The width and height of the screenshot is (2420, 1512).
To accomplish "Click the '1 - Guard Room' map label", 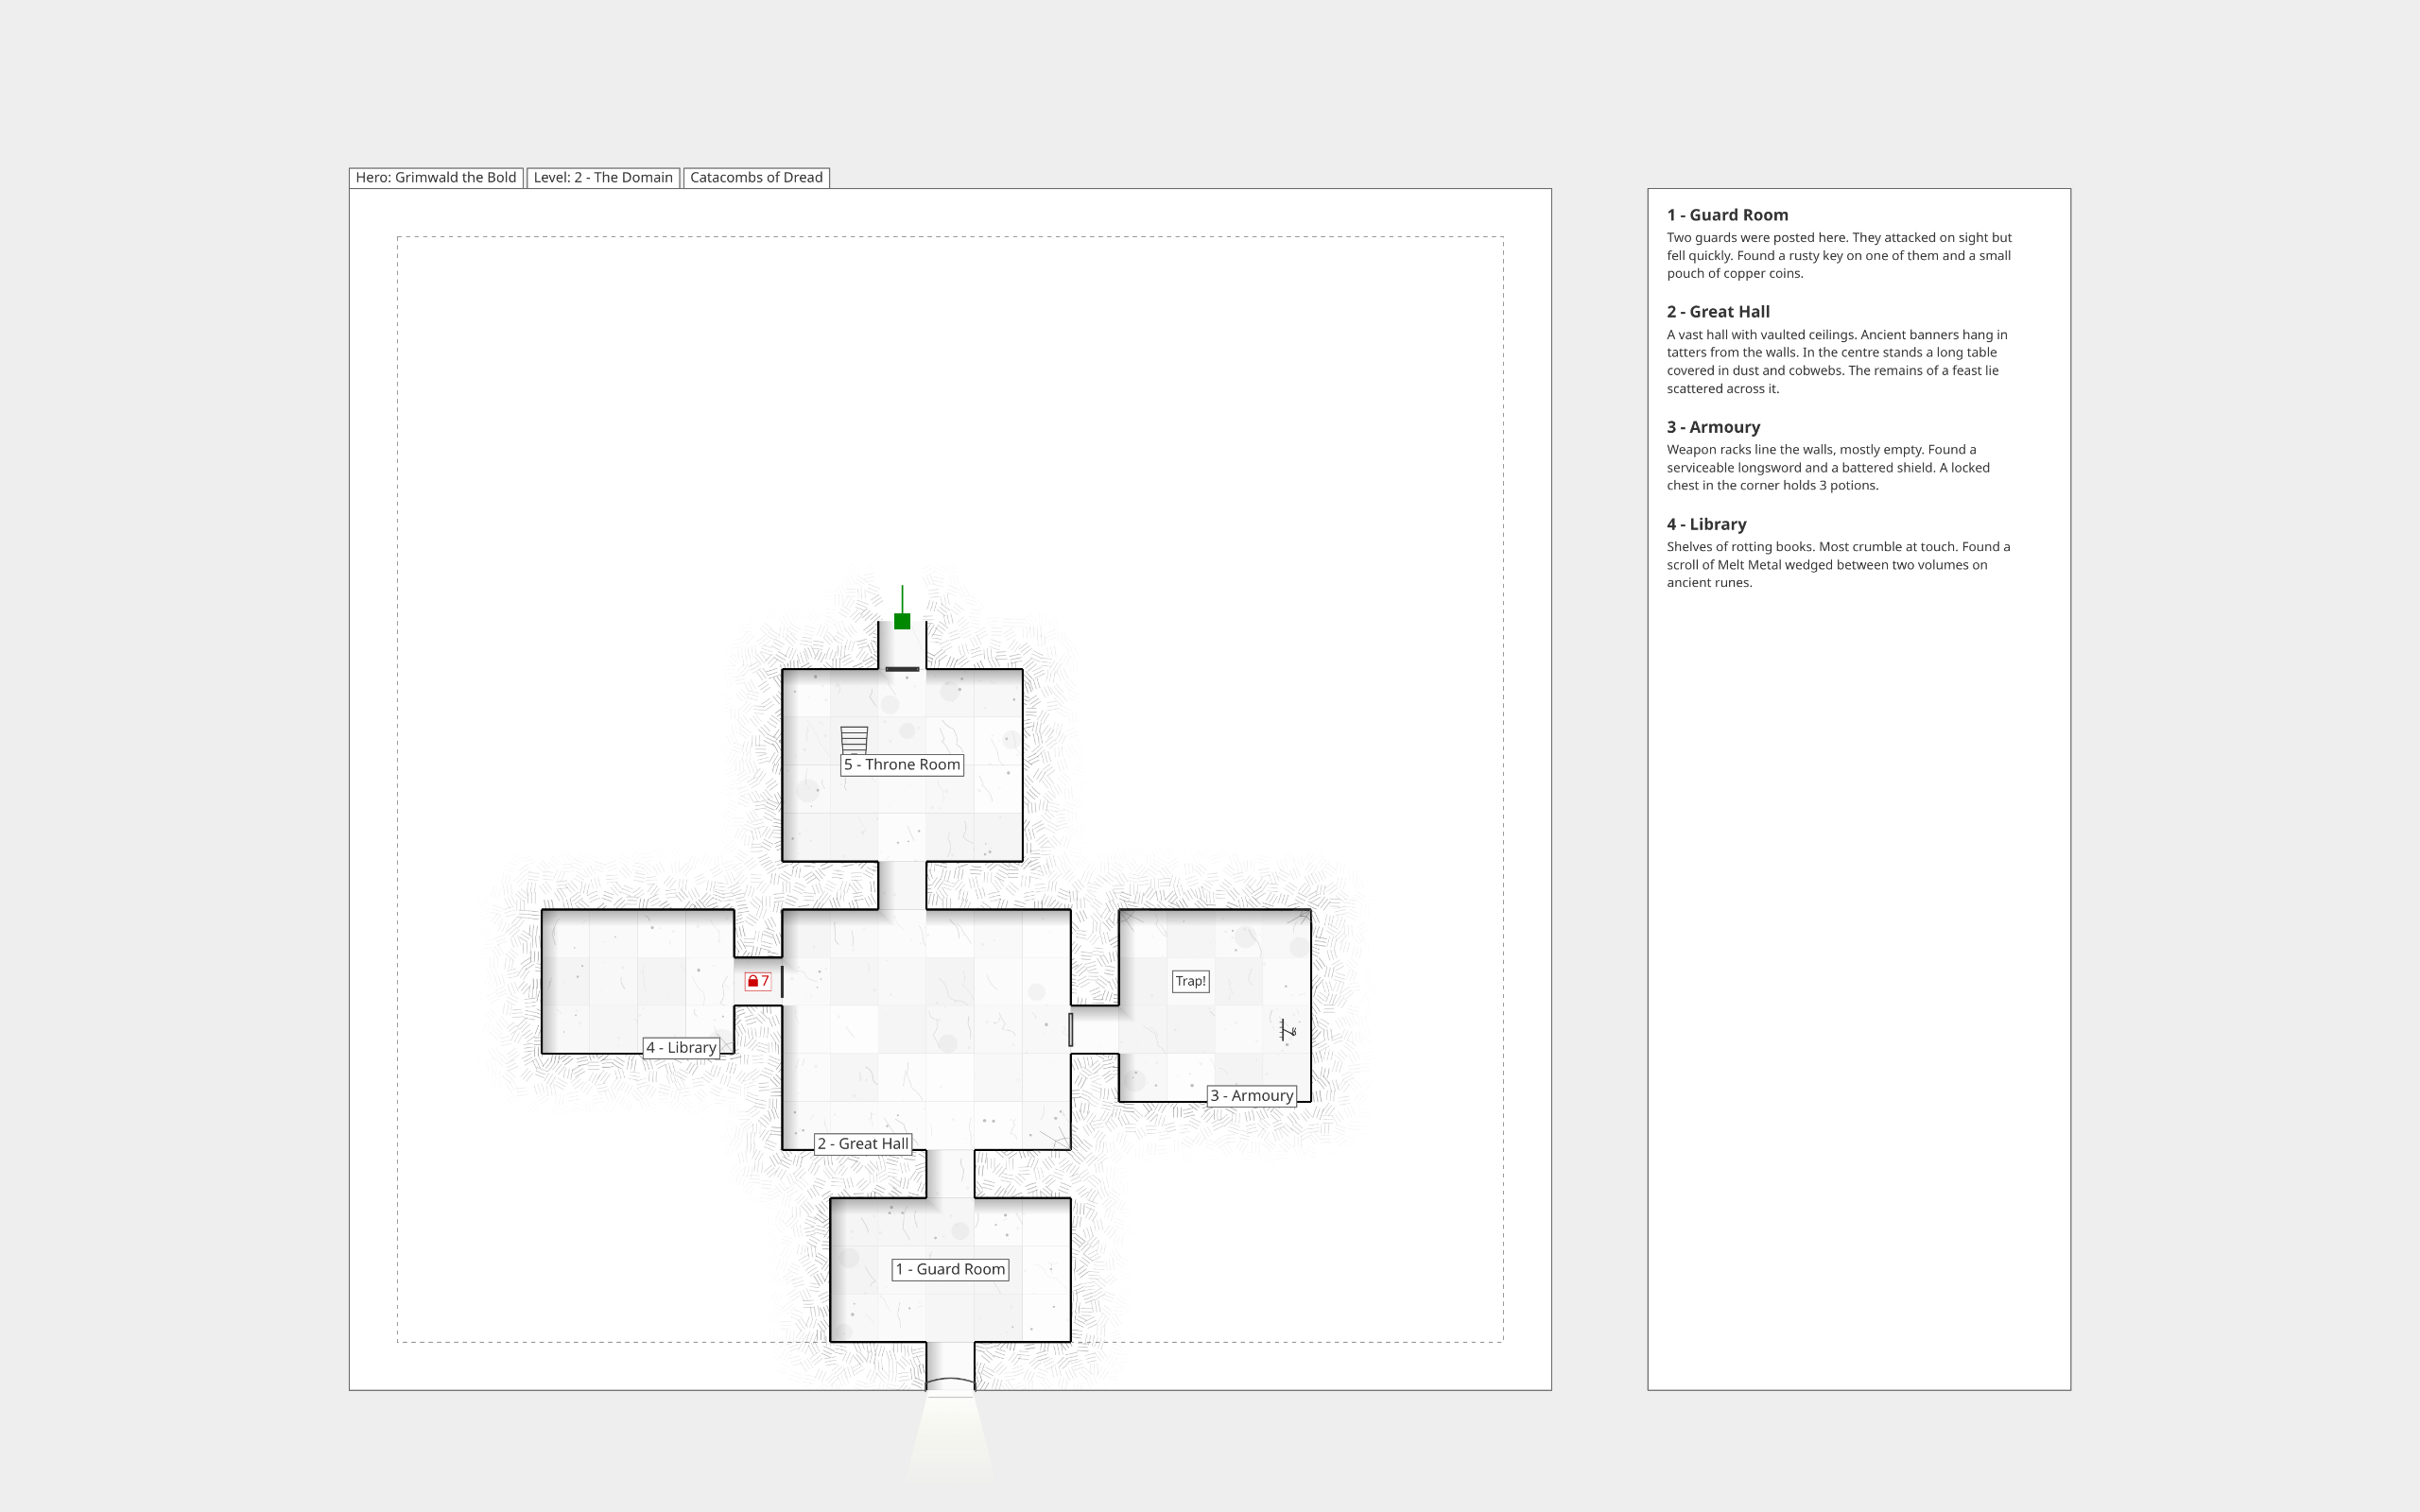I will [950, 1270].
